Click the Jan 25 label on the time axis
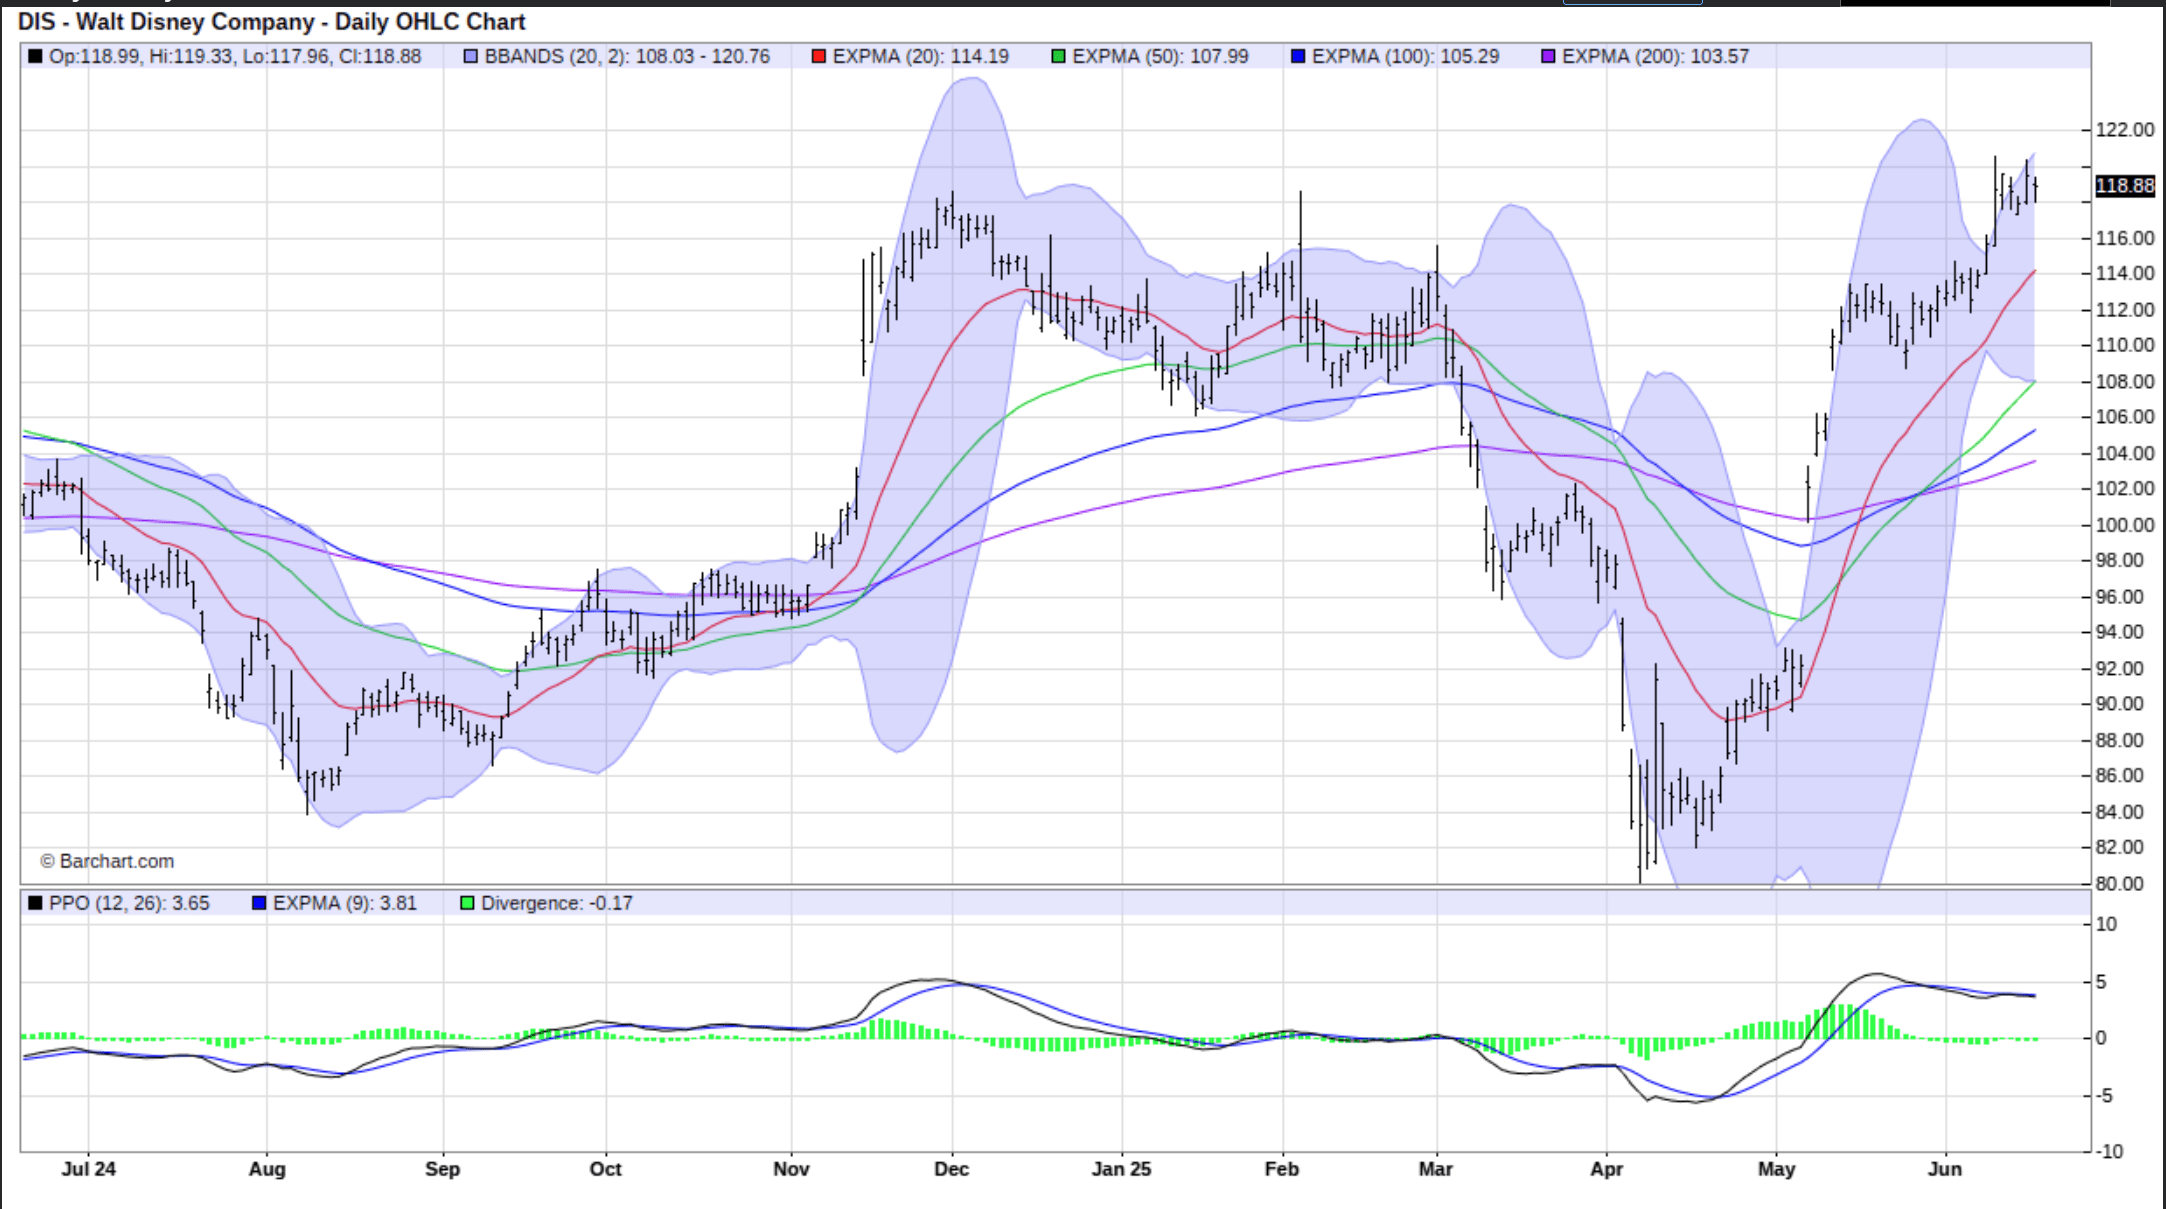 [1121, 1169]
